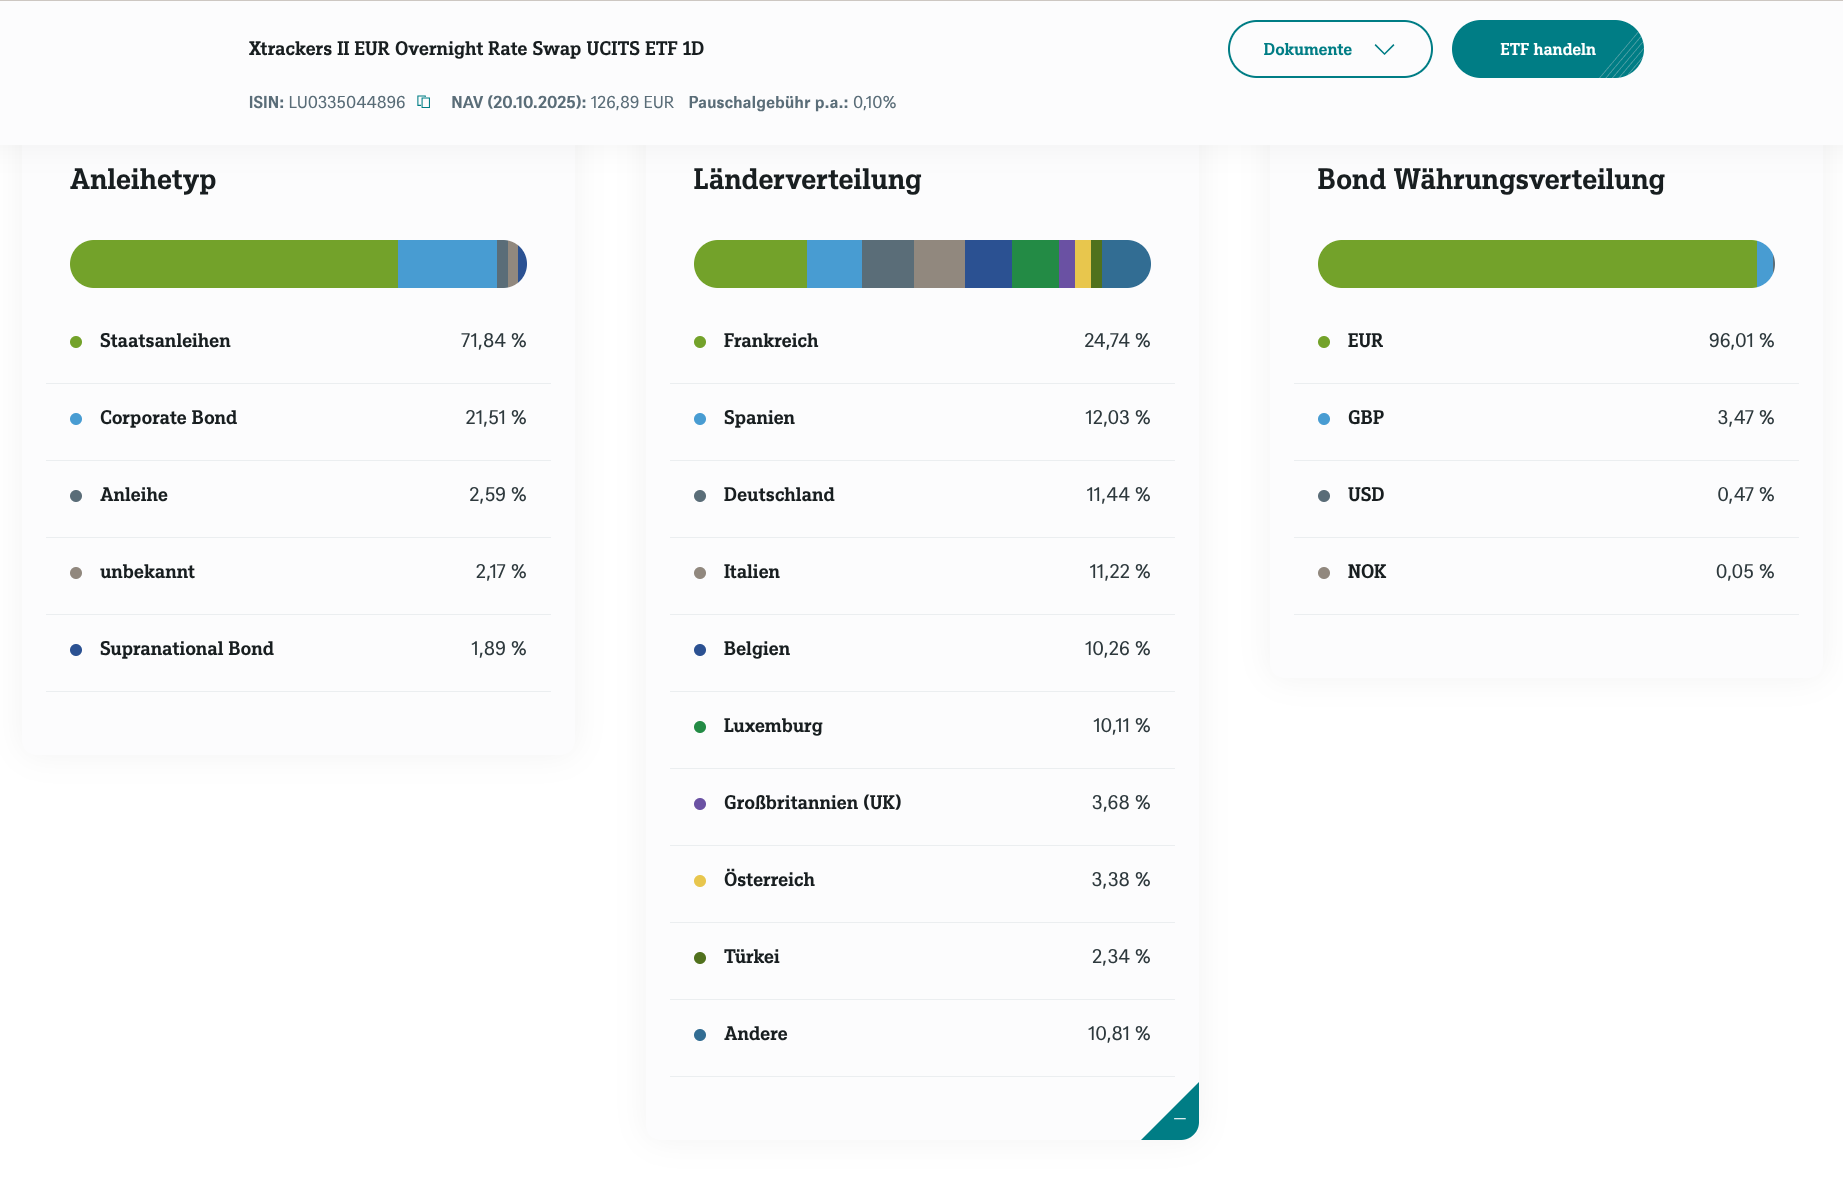1843x1198 pixels.
Task: Copy the ISIN using the copy icon
Action: point(424,102)
